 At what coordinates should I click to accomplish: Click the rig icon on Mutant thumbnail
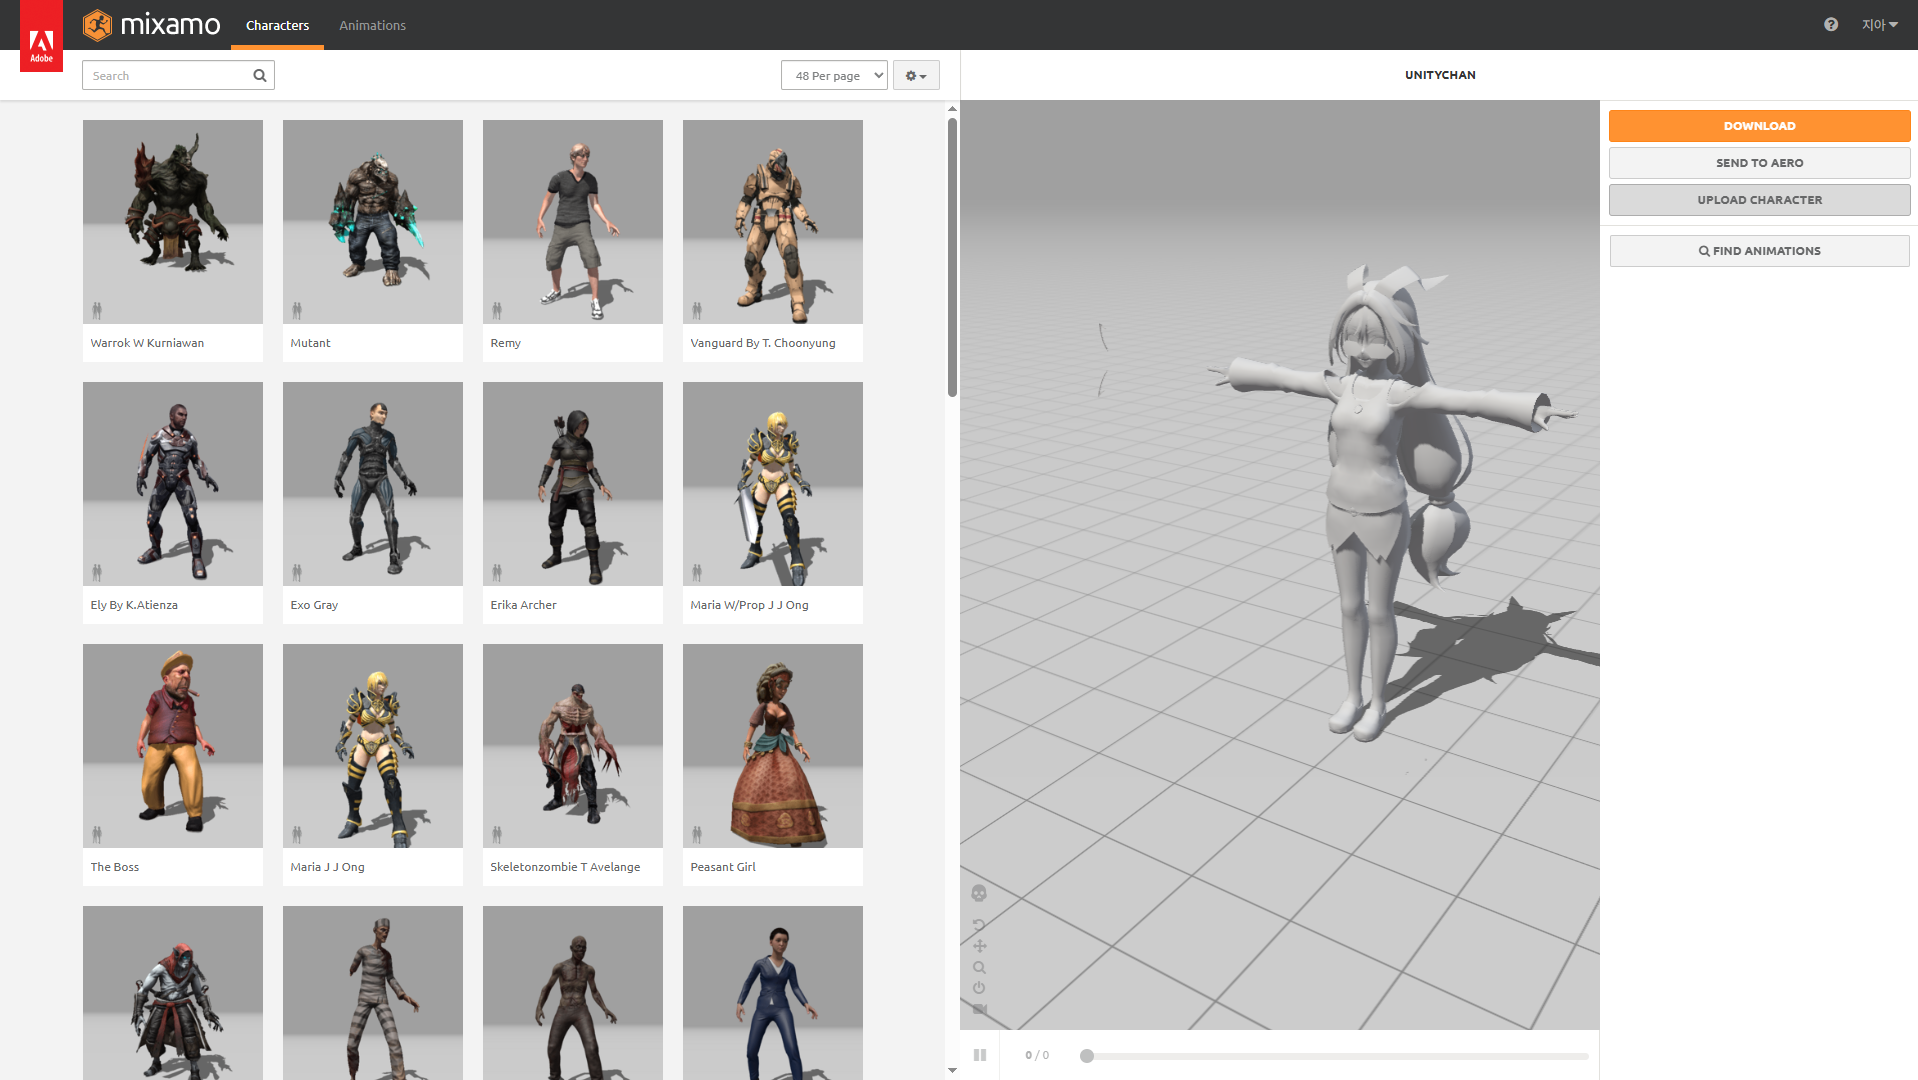tap(297, 310)
